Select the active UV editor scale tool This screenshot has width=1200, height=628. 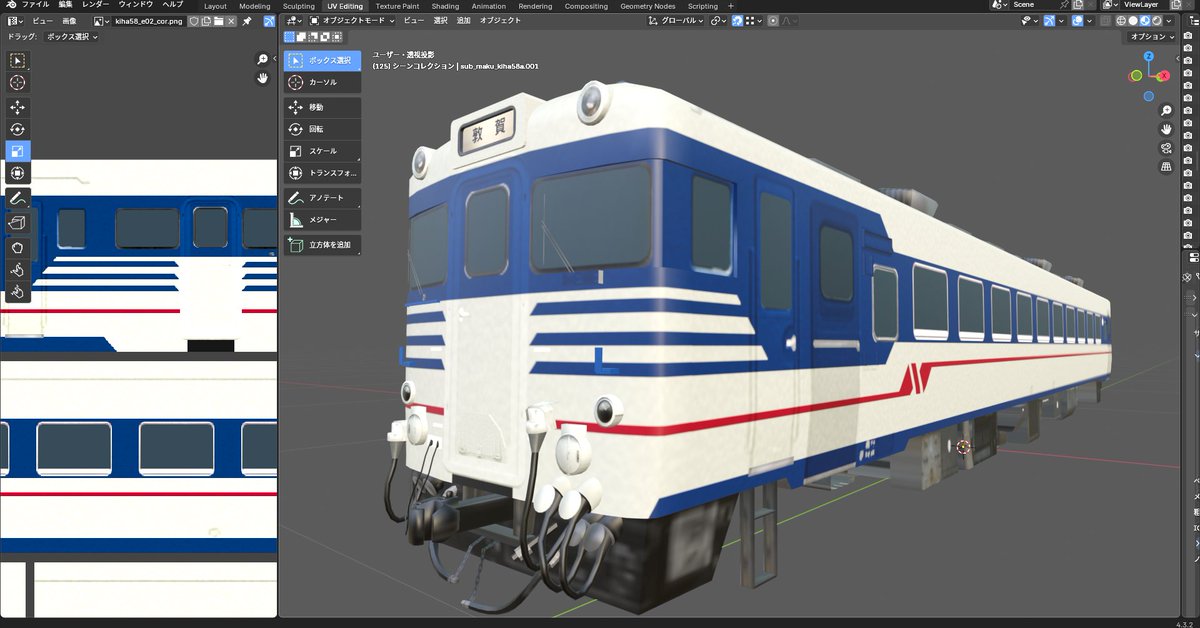coord(17,151)
